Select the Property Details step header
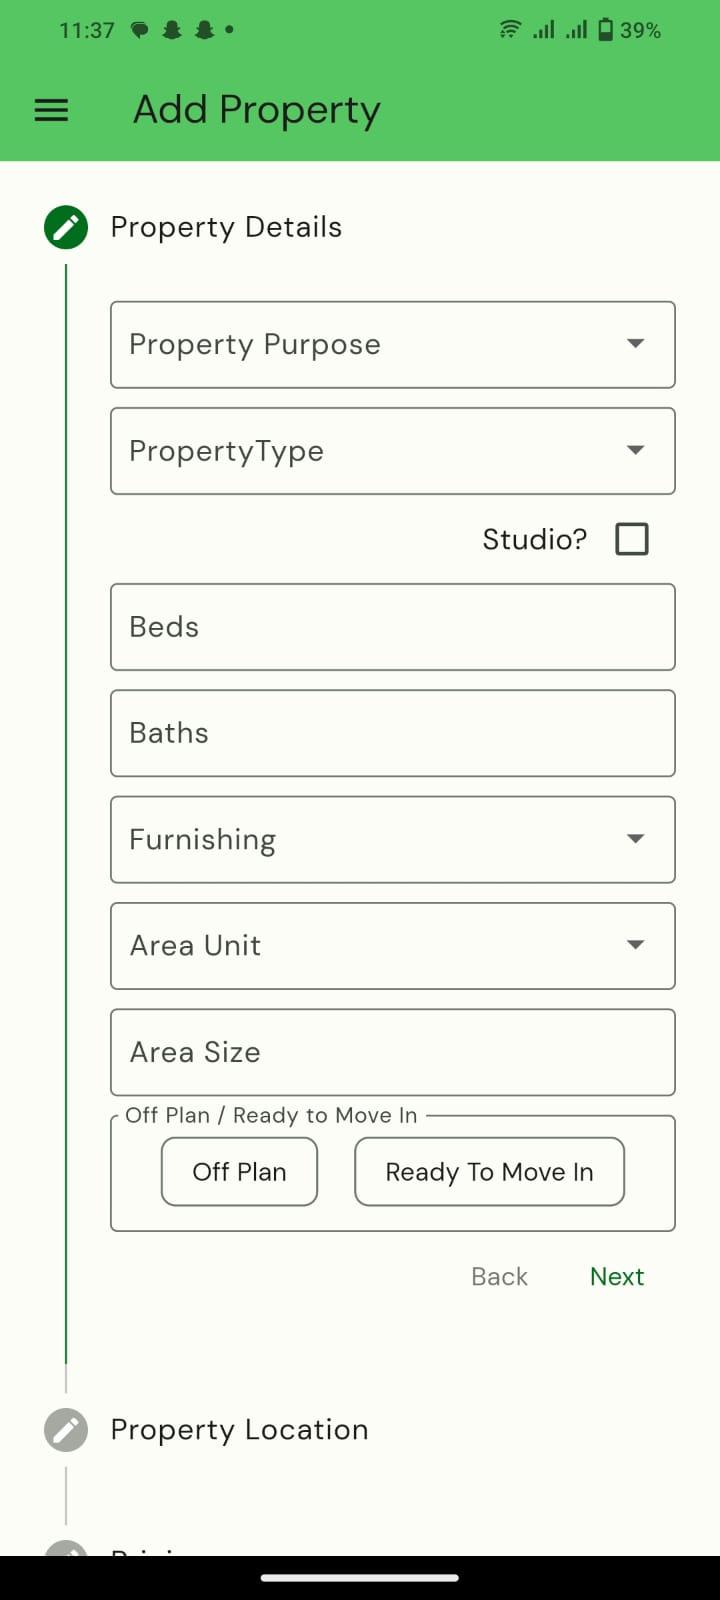The image size is (720, 1600). (x=226, y=227)
